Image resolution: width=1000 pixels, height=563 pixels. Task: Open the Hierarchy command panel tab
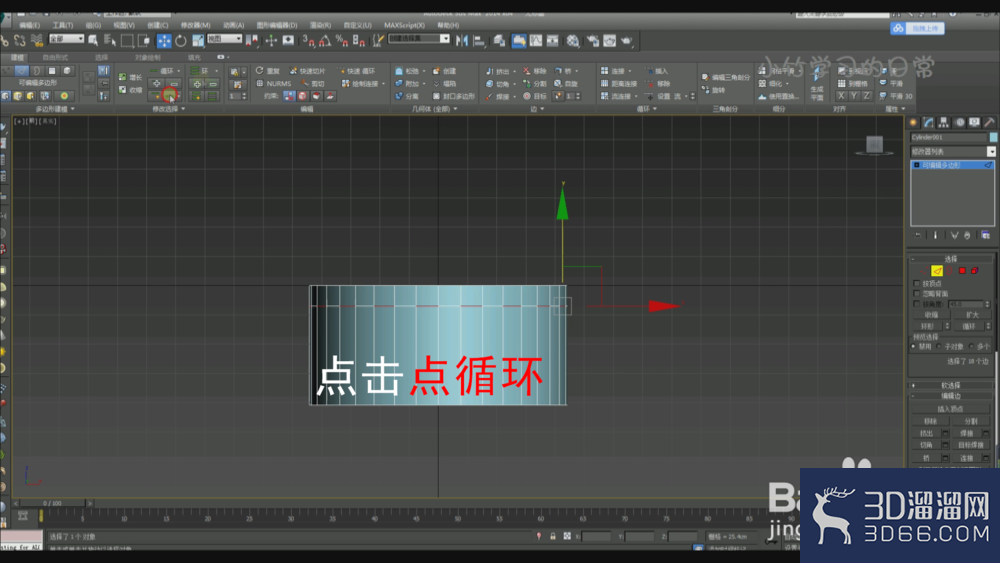click(944, 122)
